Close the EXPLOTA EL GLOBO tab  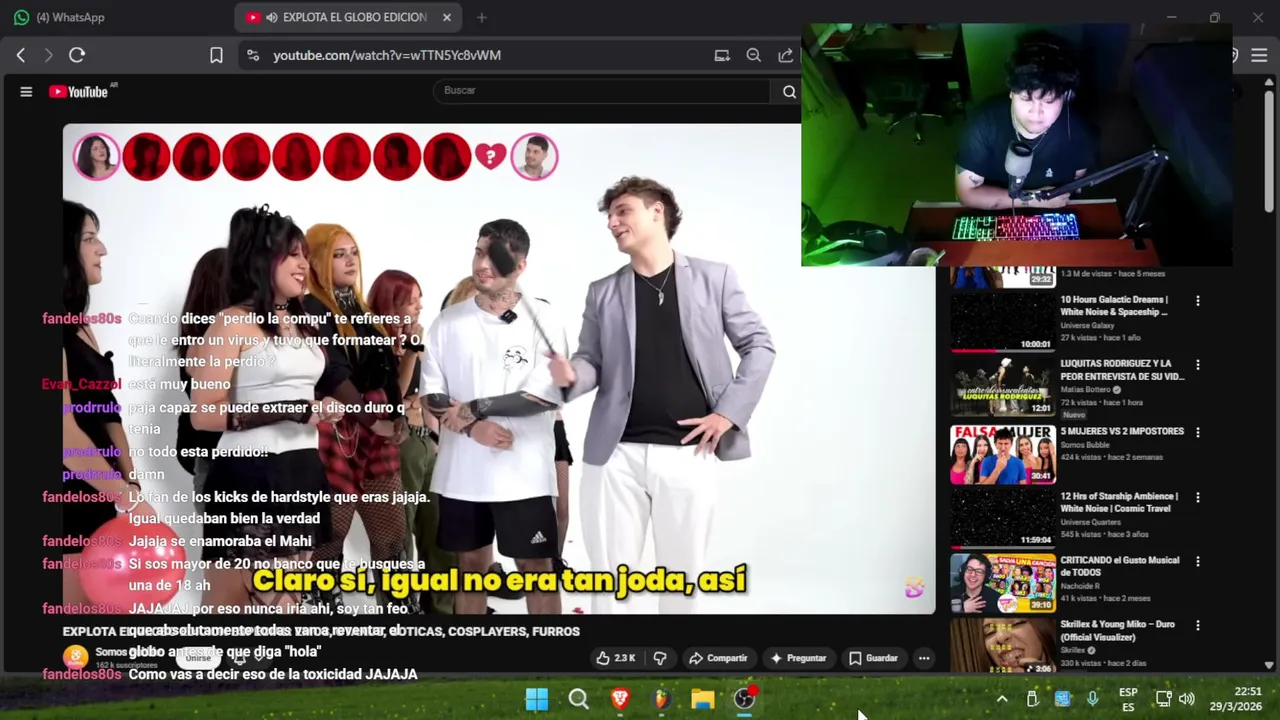(x=447, y=17)
